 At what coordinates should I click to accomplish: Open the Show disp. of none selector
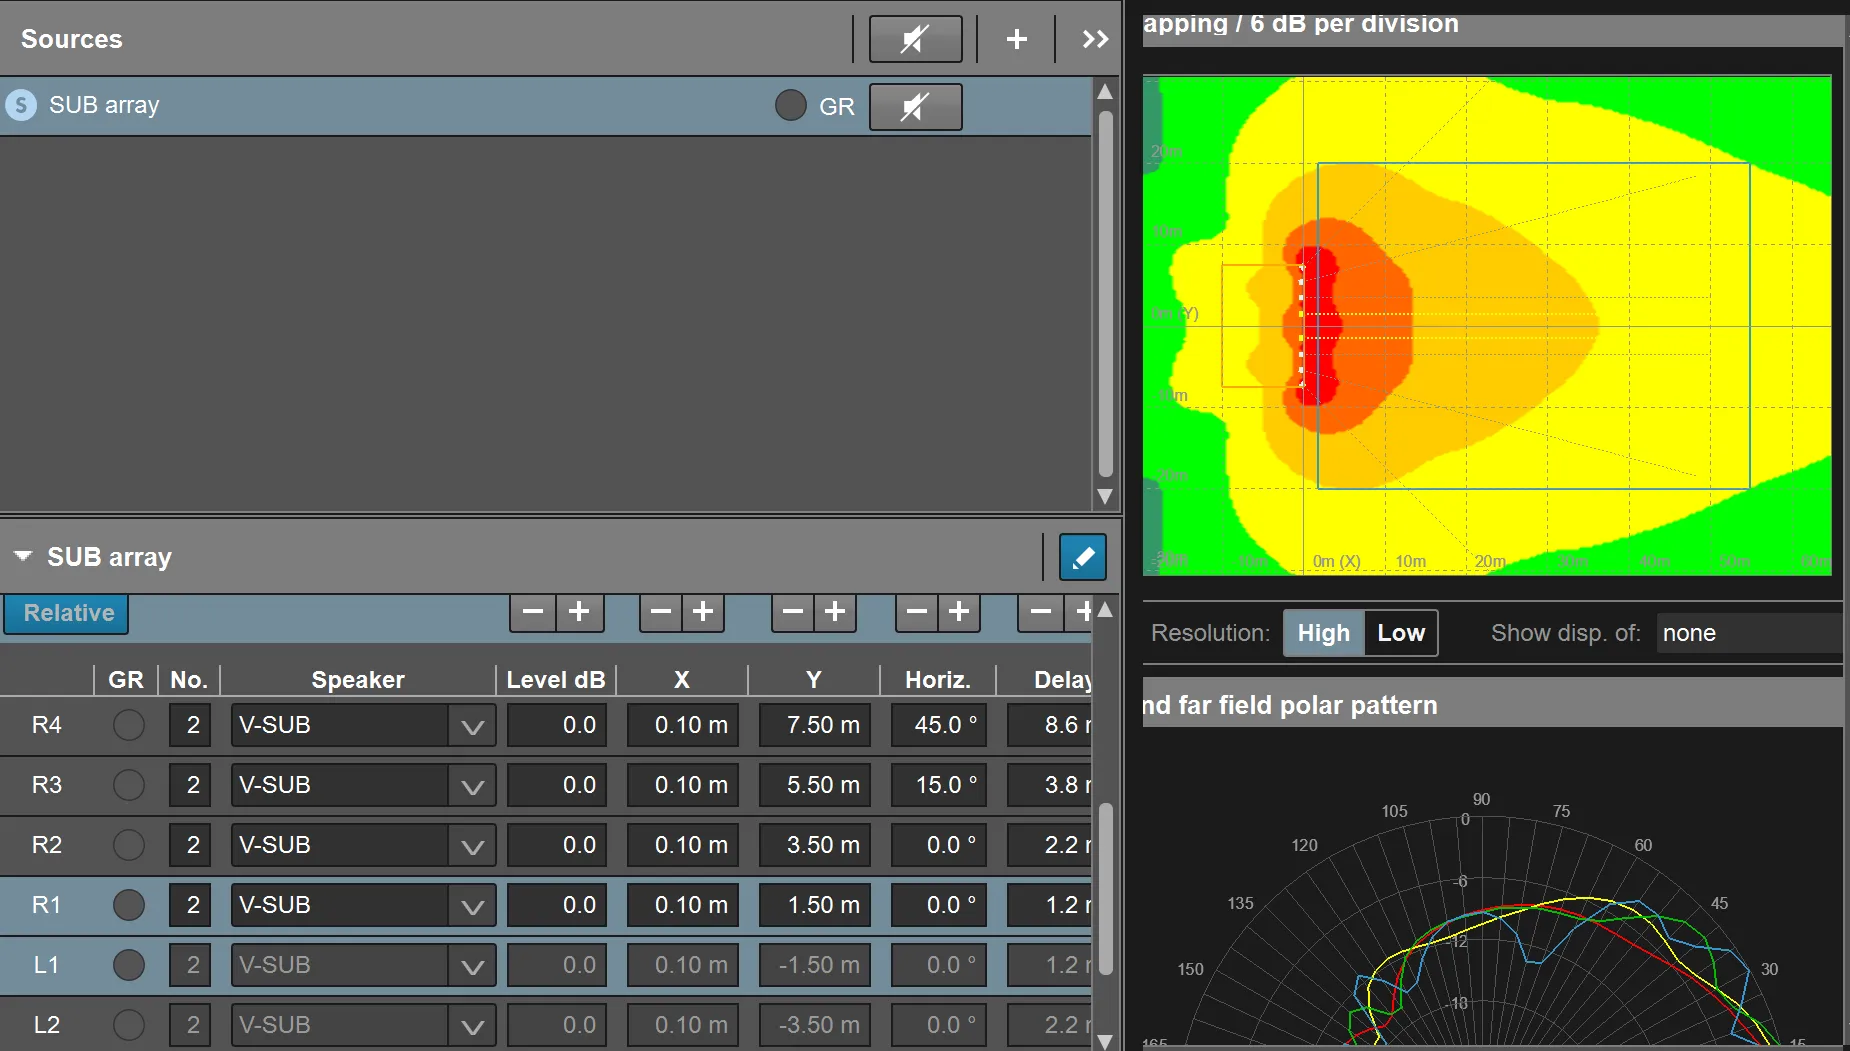coord(1750,633)
